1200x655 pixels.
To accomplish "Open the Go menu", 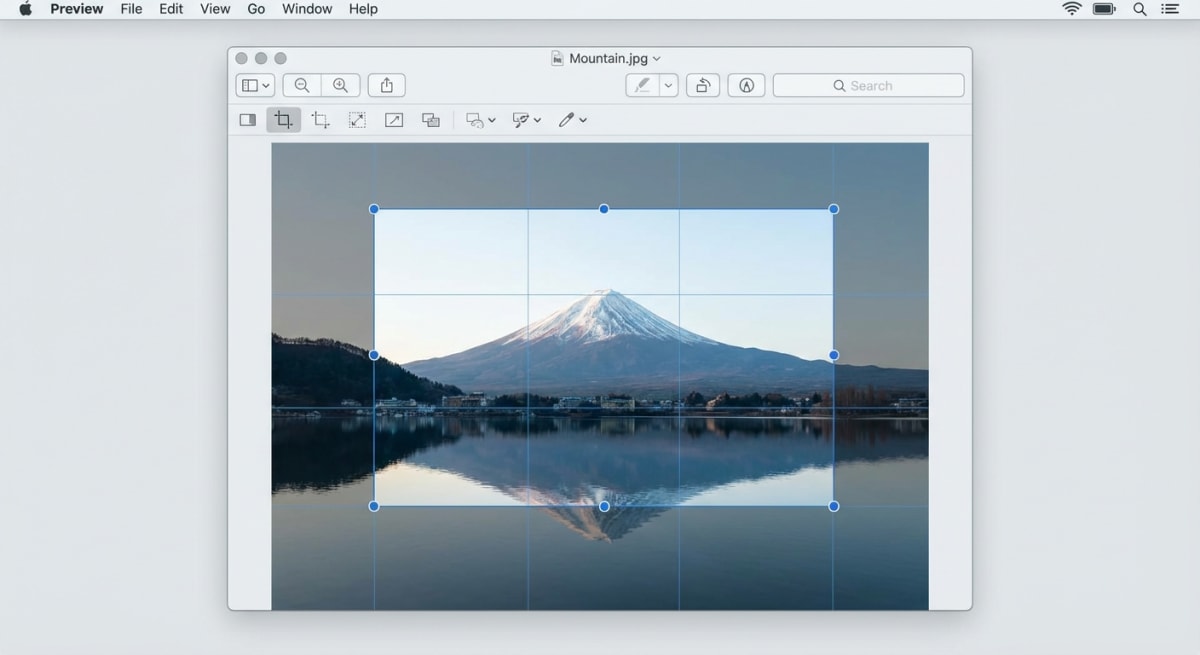I will point(256,9).
